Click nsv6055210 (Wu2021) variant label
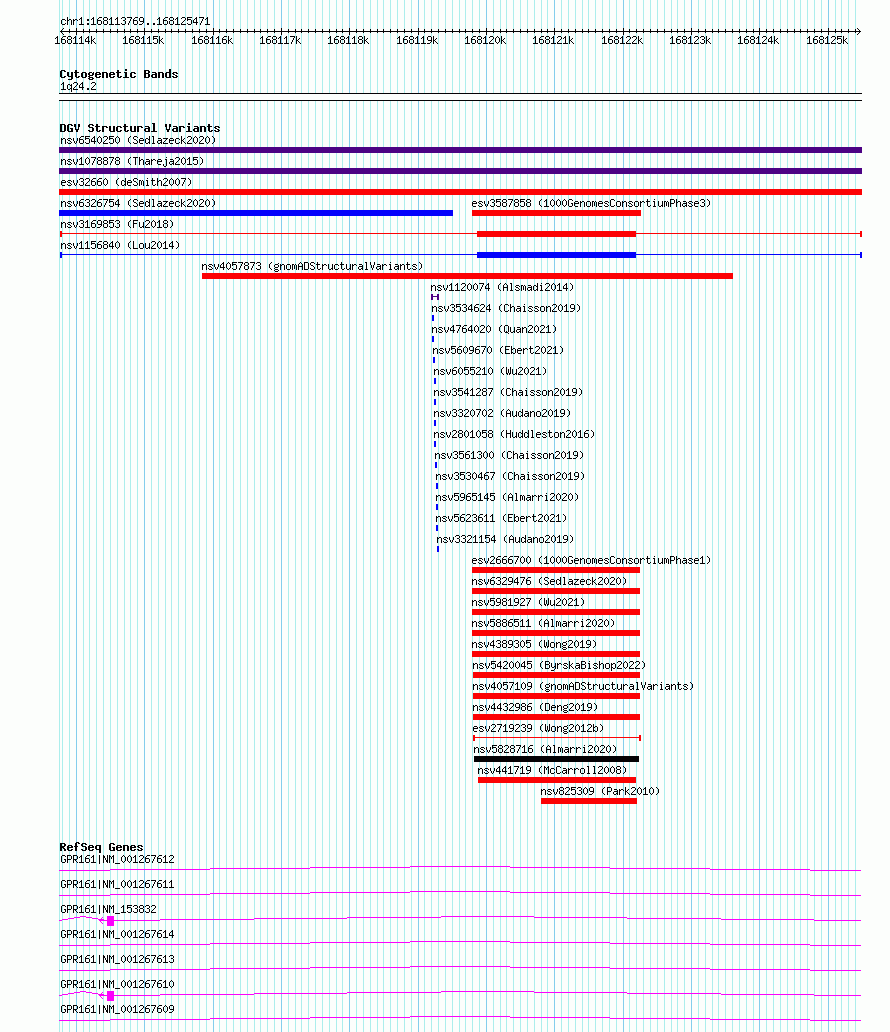 [x=490, y=372]
